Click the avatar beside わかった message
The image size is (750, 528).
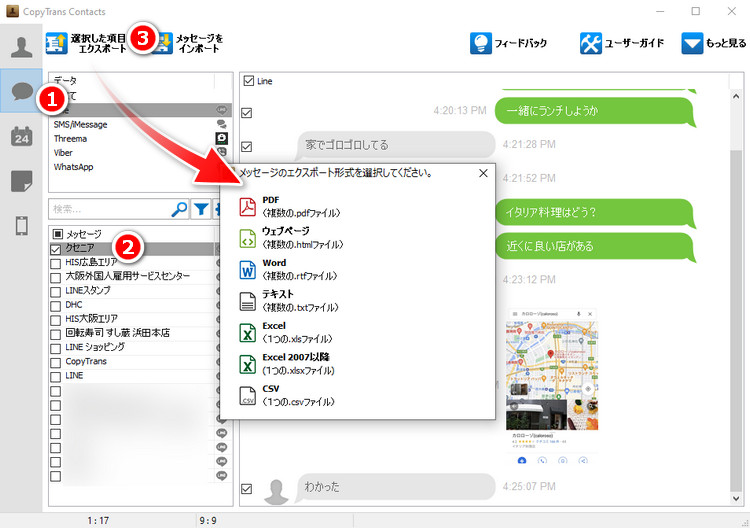pyautogui.click(x=276, y=491)
